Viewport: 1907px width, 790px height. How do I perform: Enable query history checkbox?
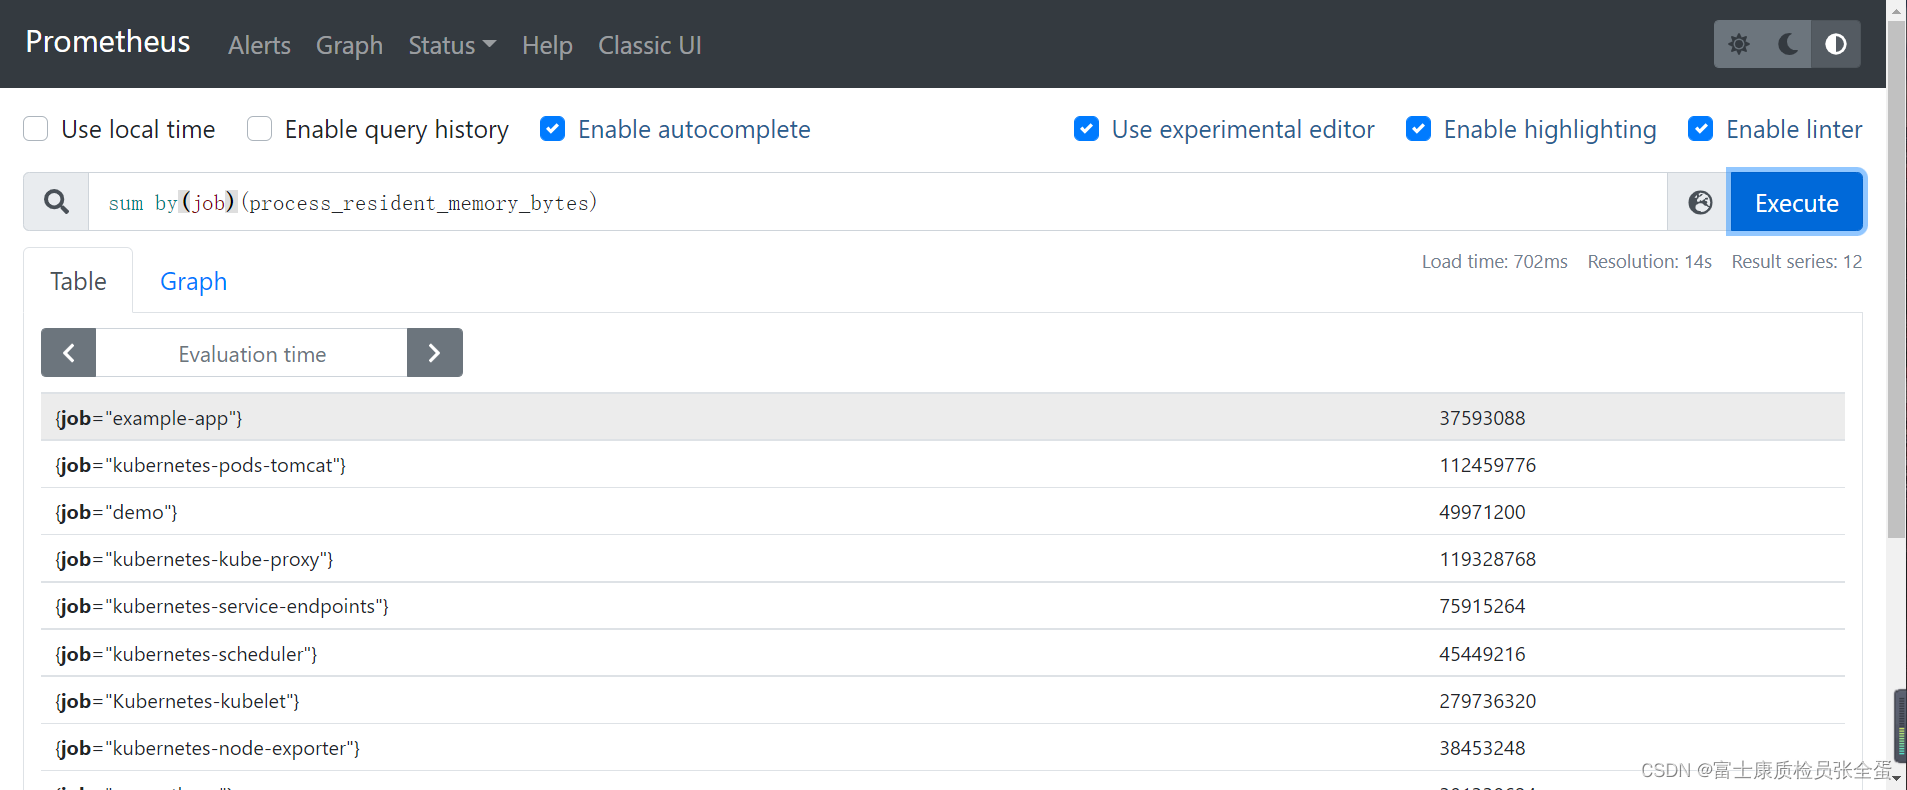[x=259, y=129]
